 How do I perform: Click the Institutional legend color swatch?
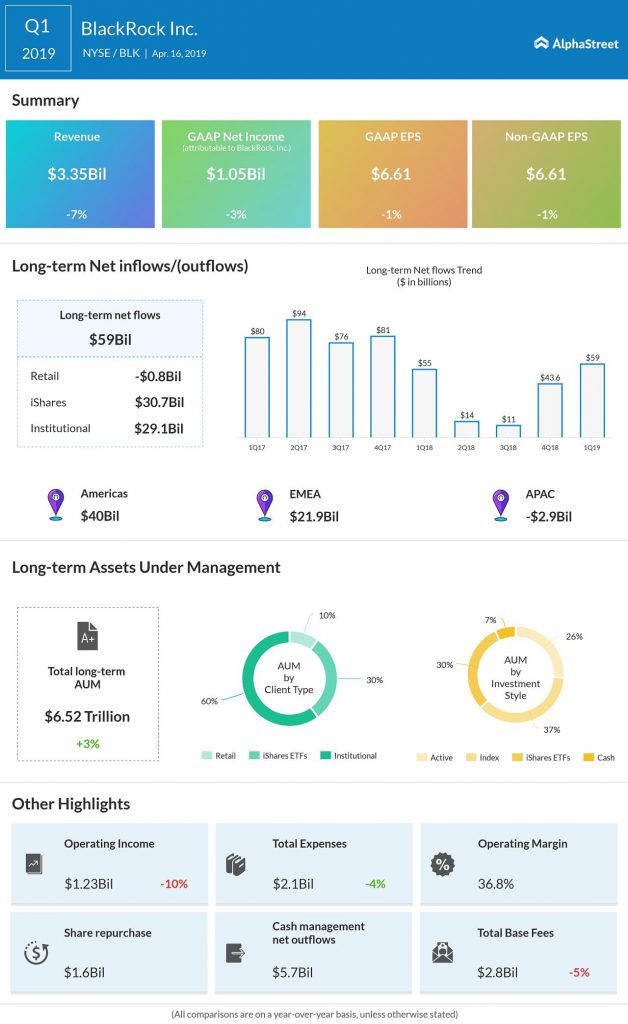tap(325, 756)
